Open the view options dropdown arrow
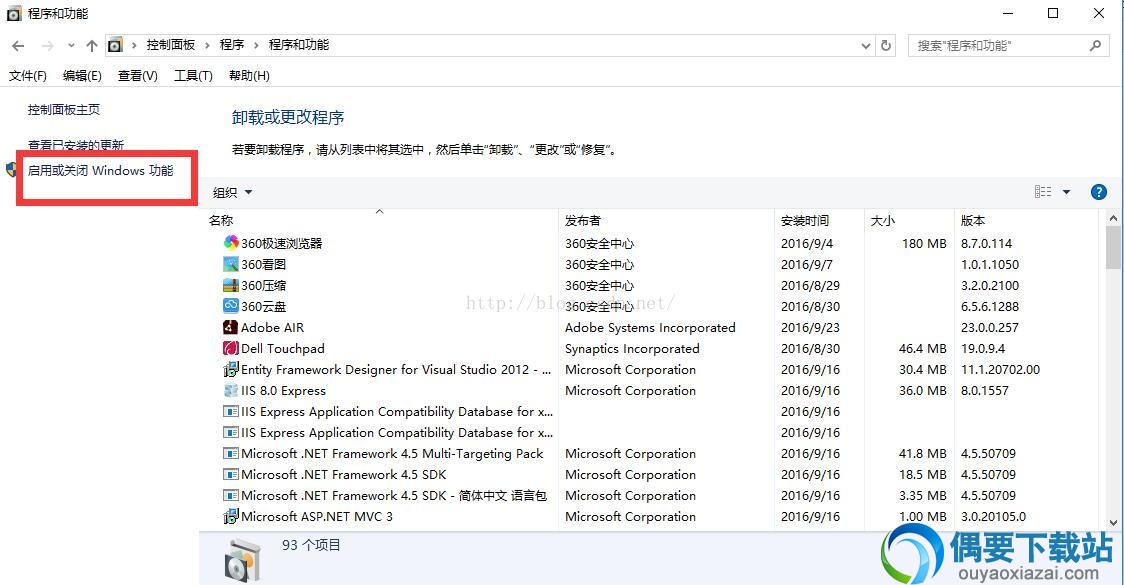This screenshot has width=1124, height=585. pyautogui.click(x=1066, y=191)
